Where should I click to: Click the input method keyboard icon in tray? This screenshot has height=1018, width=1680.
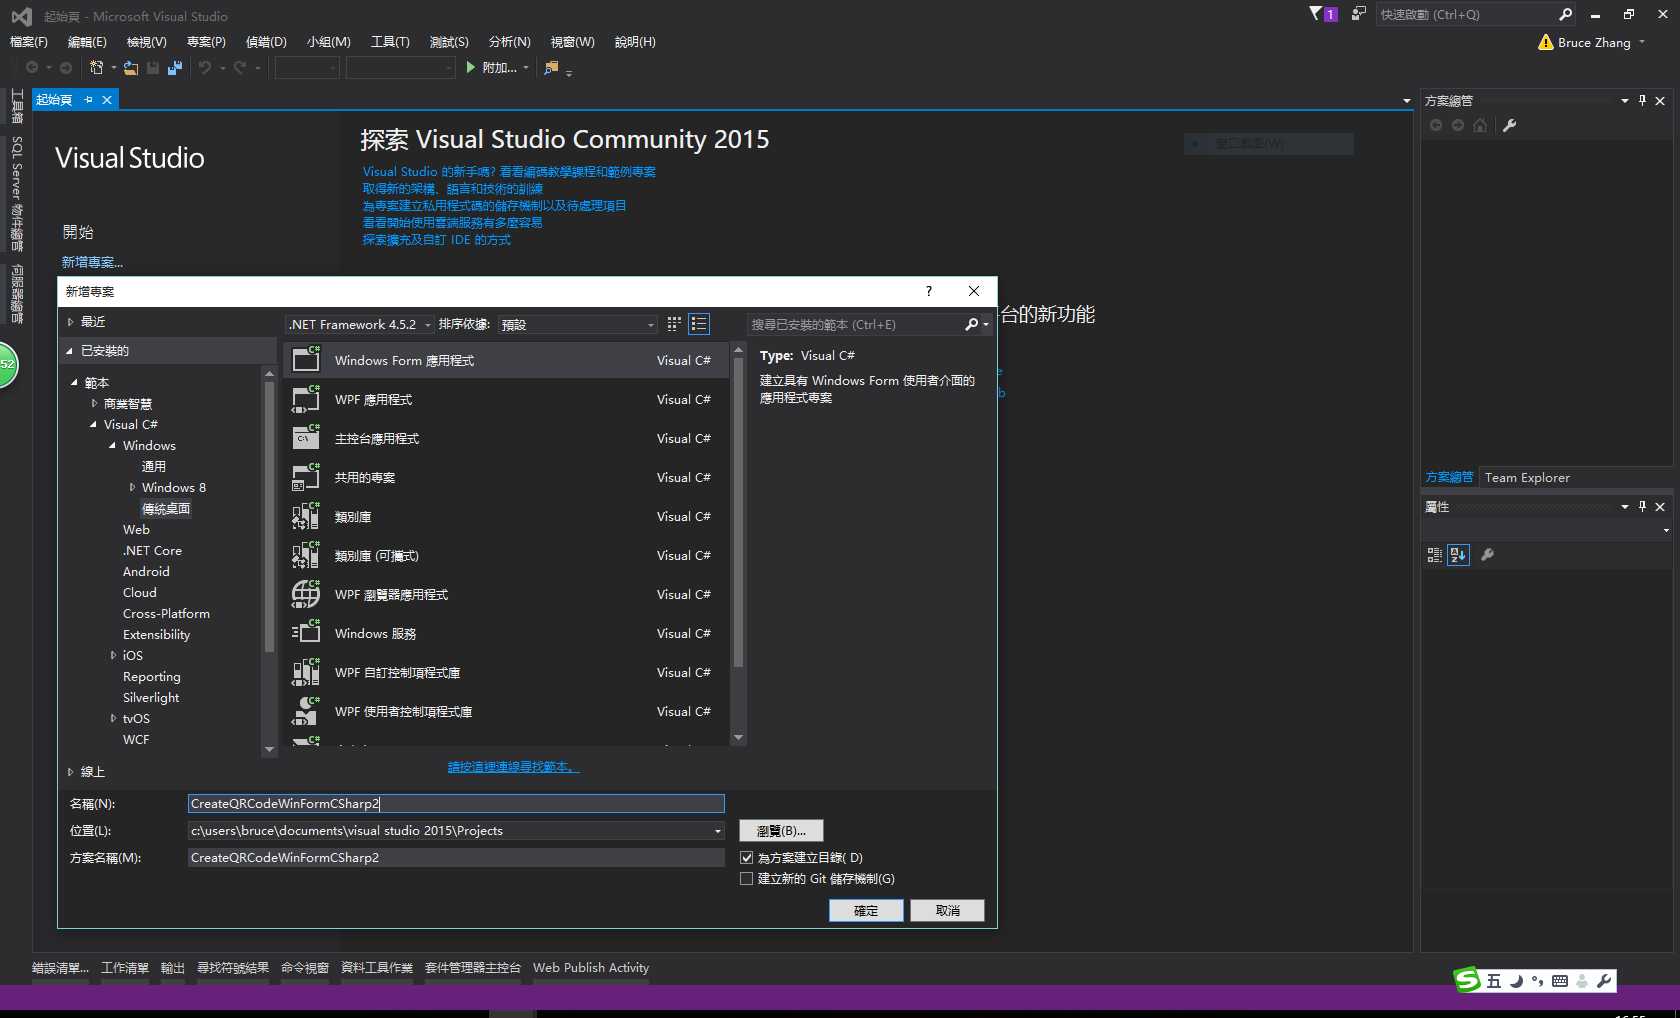1560,981
